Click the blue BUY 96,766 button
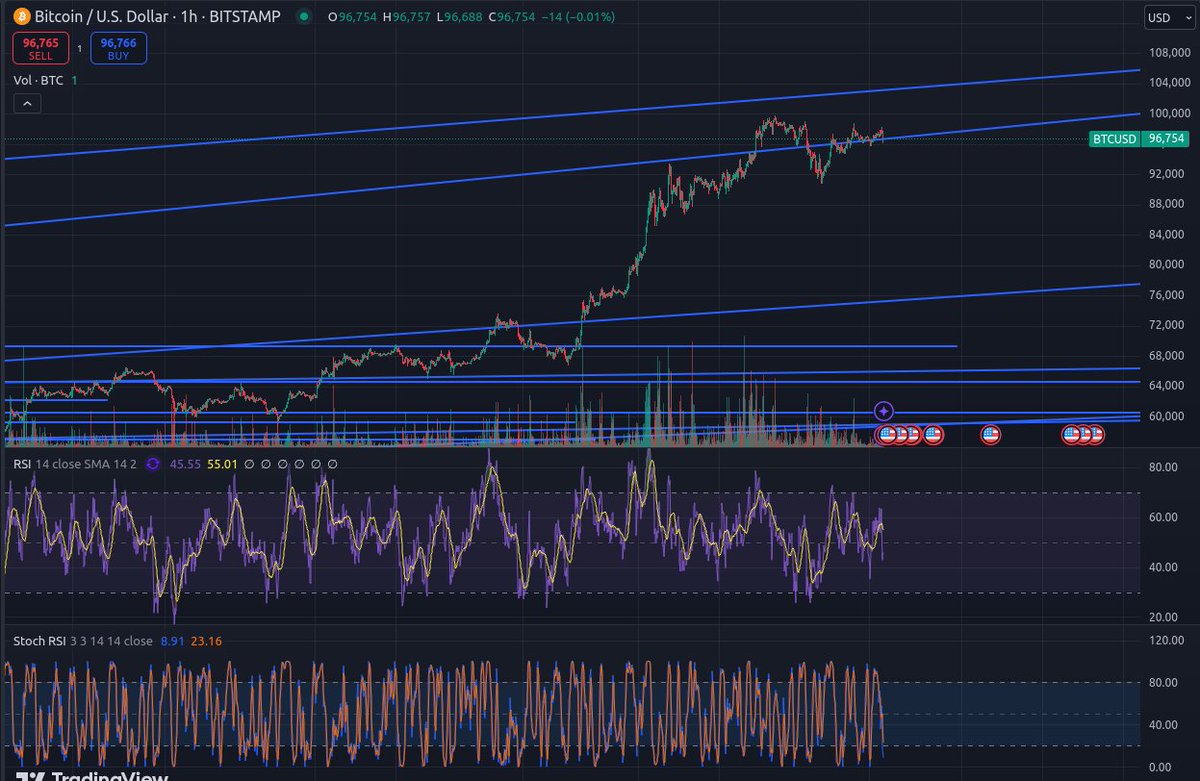 click(118, 48)
